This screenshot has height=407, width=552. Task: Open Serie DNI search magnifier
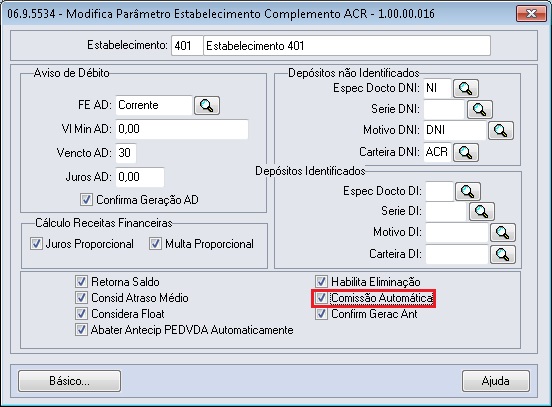[479, 109]
